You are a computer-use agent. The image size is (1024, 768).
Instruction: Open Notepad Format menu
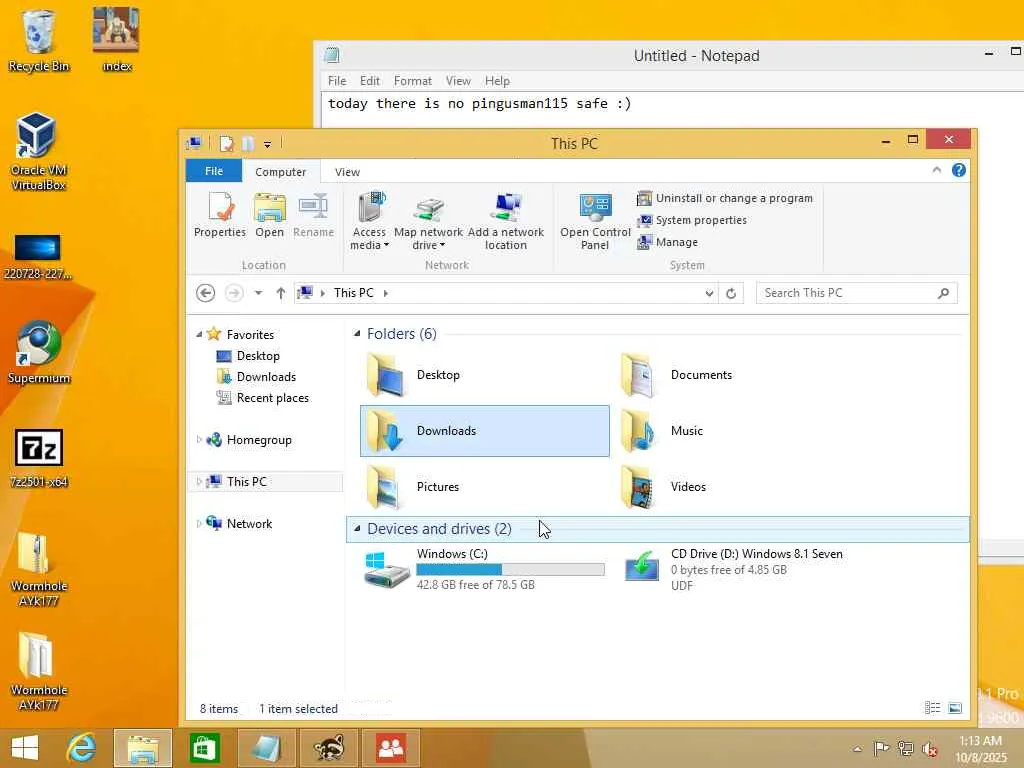(x=413, y=81)
